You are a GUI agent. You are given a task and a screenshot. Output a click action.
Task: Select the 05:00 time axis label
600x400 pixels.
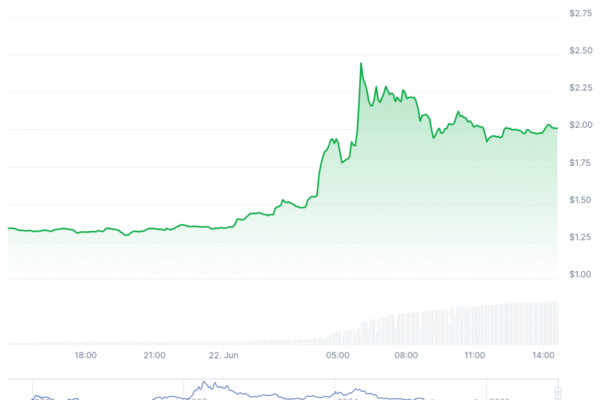coord(337,355)
